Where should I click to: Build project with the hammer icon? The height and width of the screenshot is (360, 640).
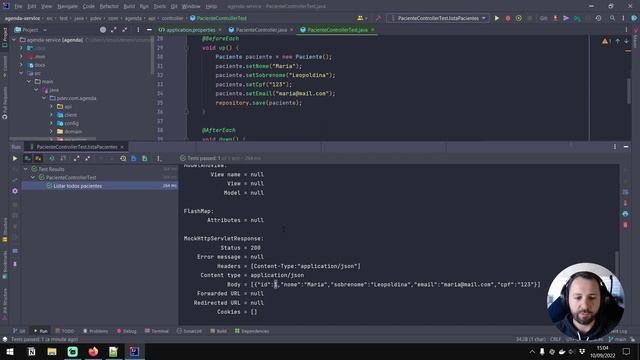pyautogui.click(x=378, y=18)
